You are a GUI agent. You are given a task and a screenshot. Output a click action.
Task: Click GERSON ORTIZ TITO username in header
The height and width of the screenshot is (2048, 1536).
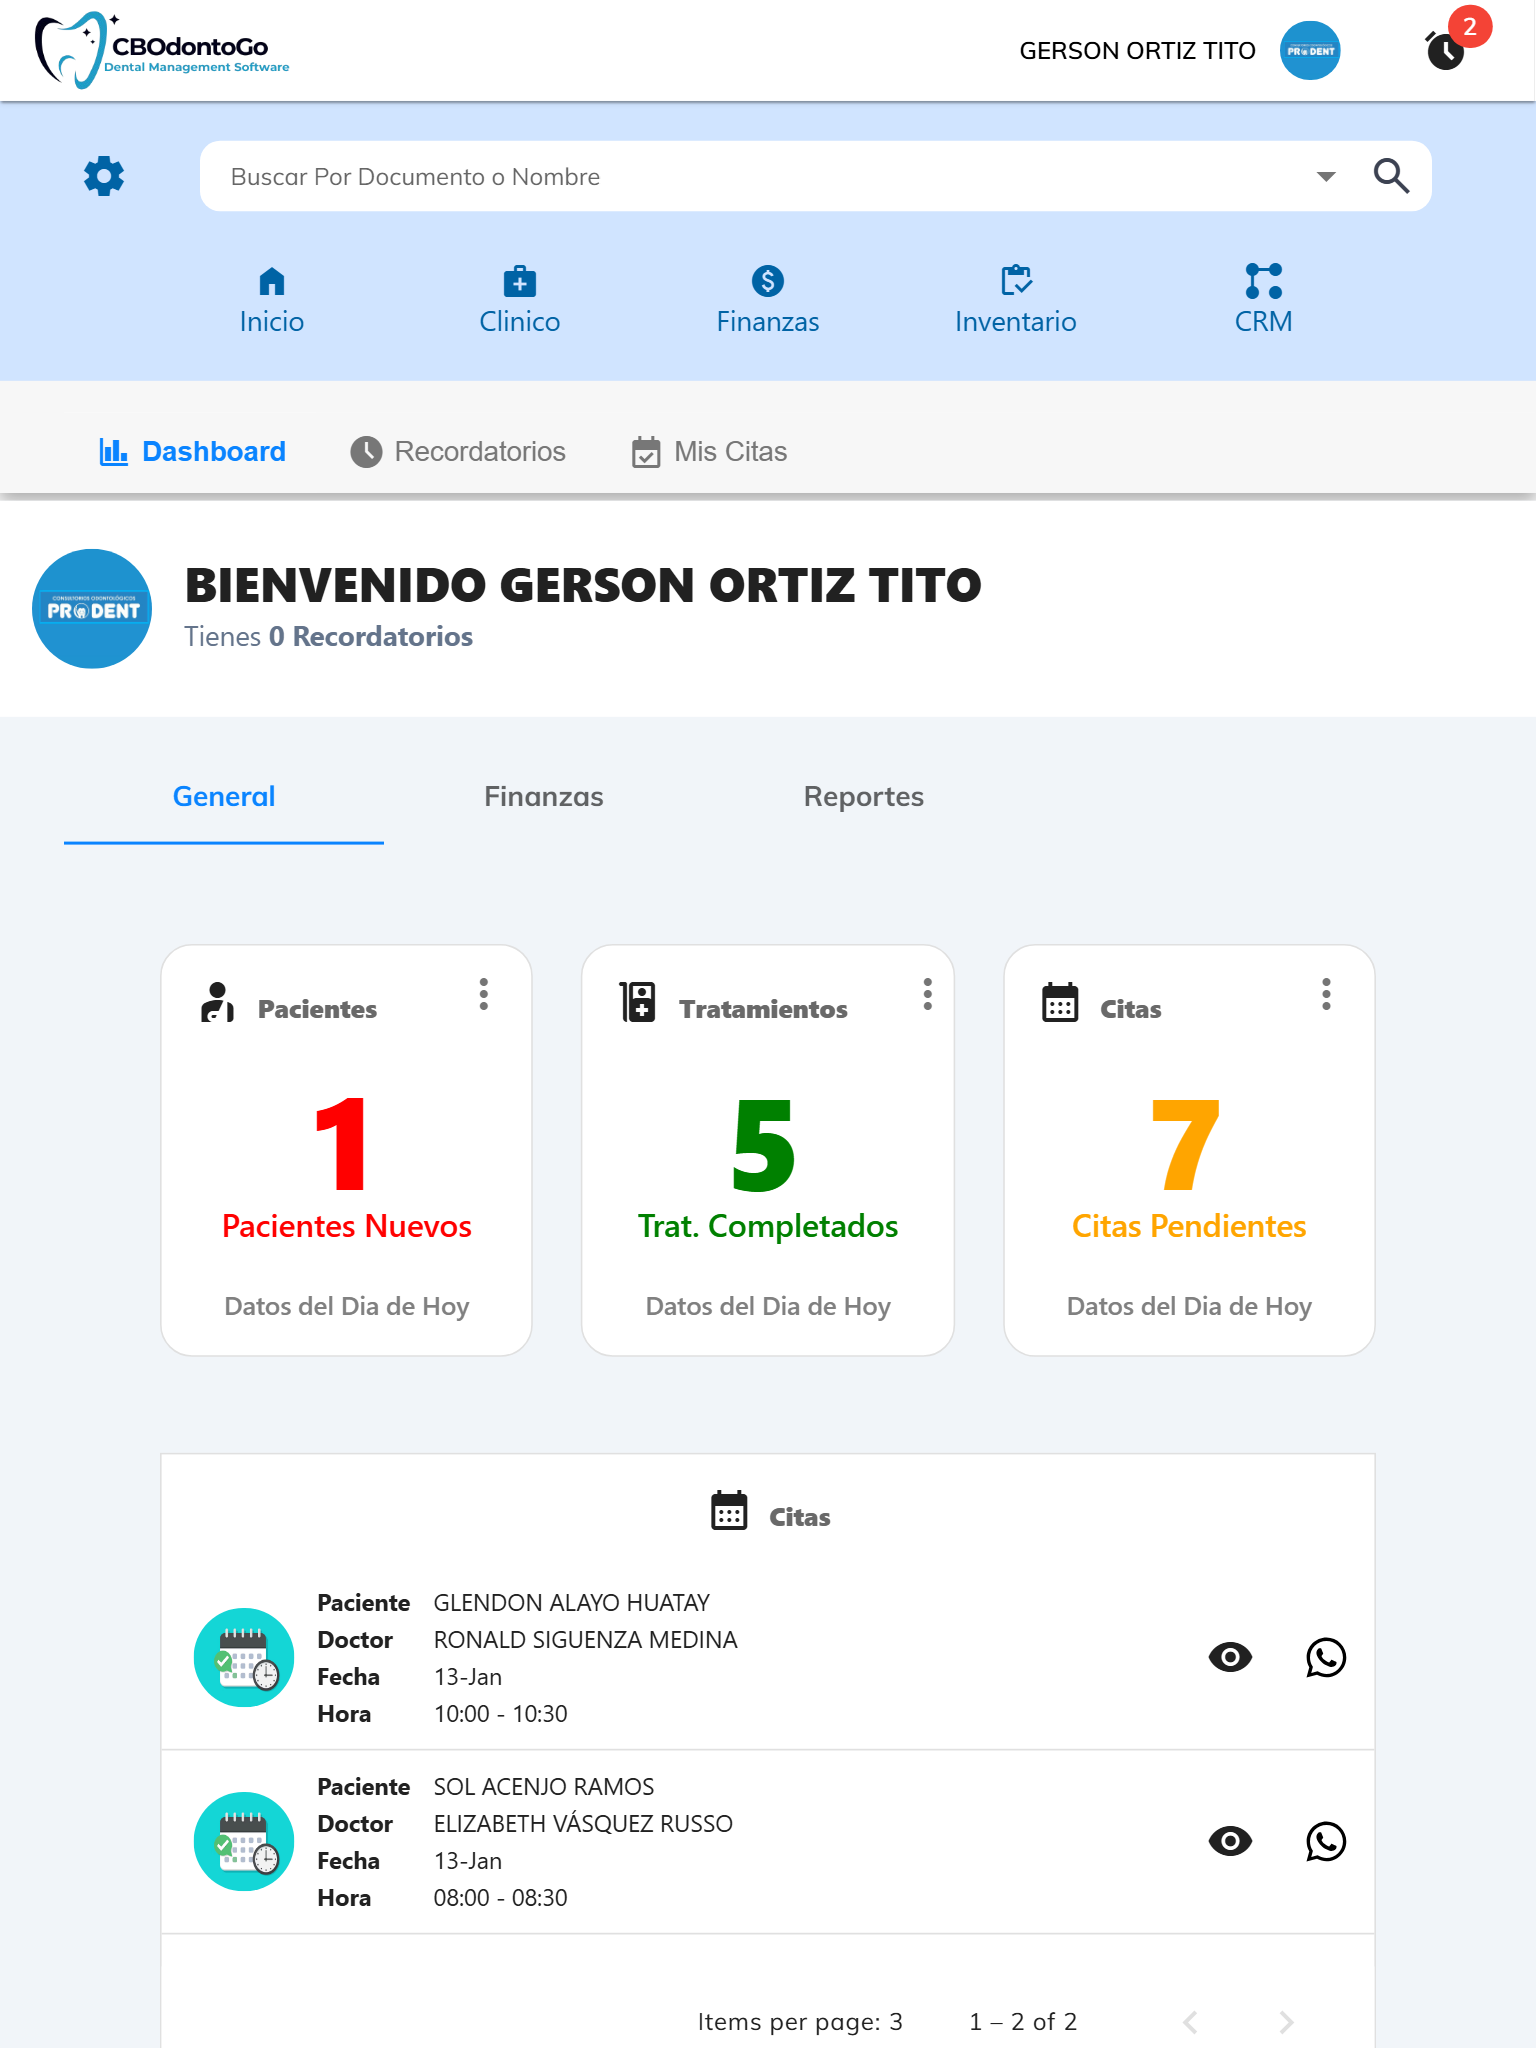(x=1137, y=51)
